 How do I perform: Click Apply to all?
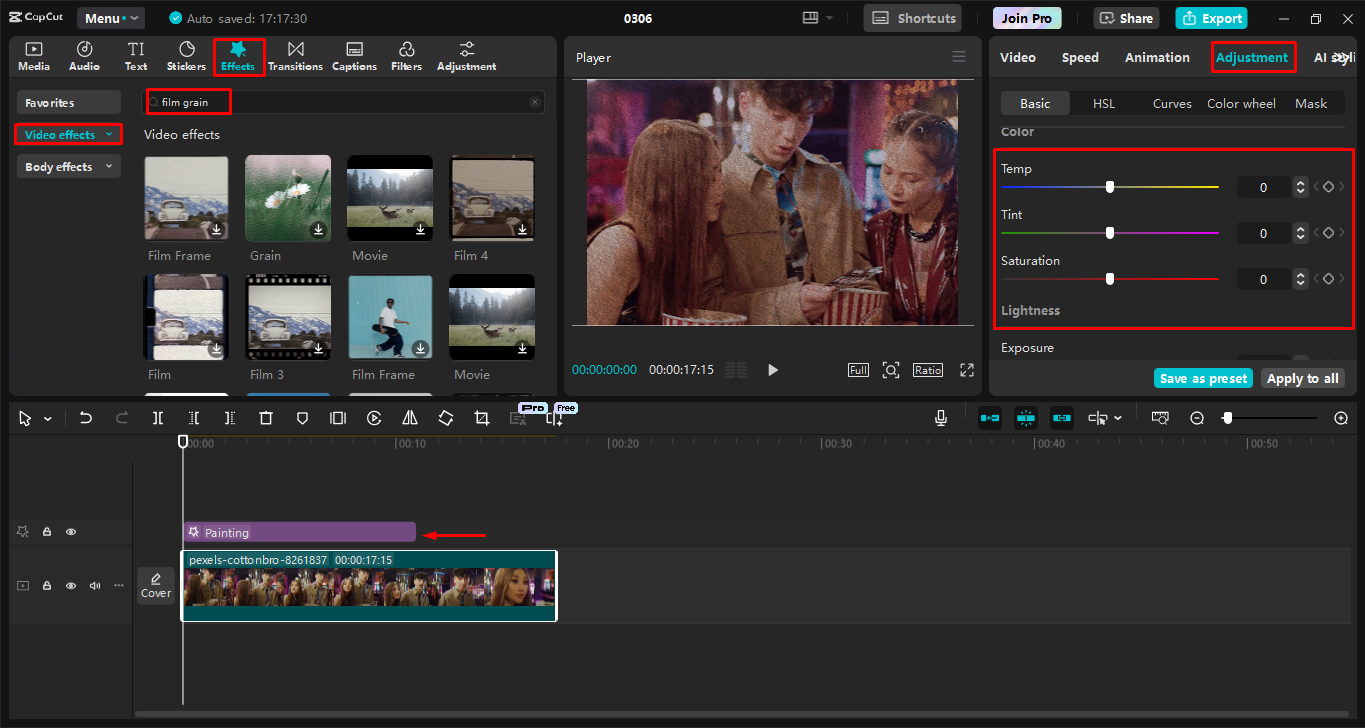[x=1302, y=378]
